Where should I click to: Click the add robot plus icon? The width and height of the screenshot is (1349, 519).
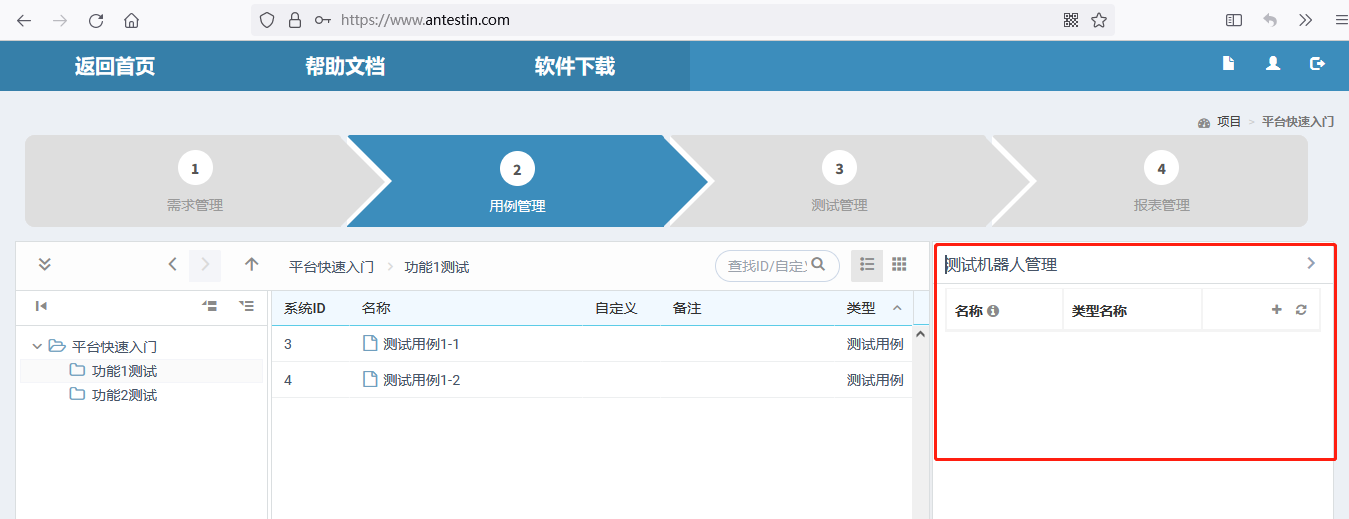[x=1276, y=310]
